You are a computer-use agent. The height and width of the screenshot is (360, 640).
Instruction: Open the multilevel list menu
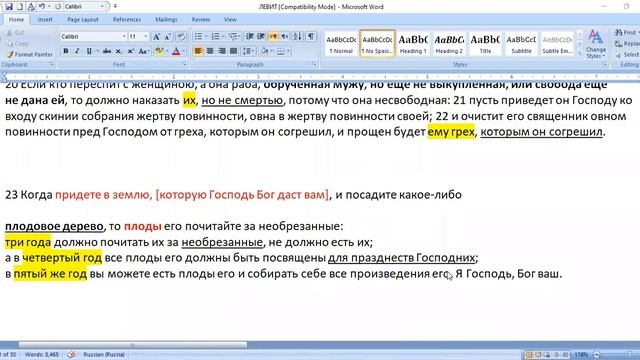tap(233, 37)
